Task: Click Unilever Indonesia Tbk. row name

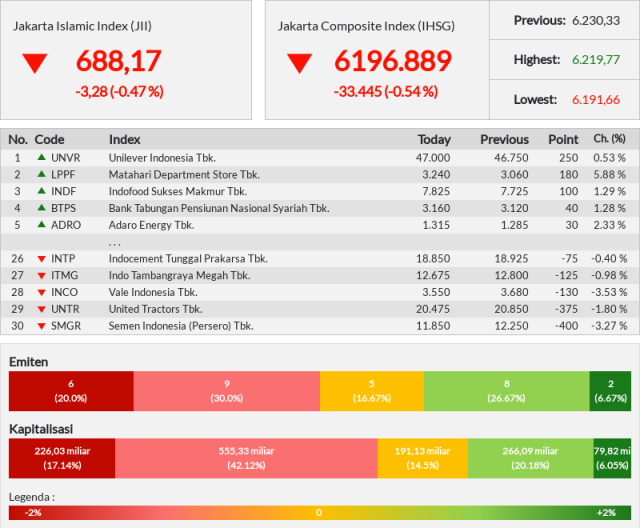Action: (162, 158)
